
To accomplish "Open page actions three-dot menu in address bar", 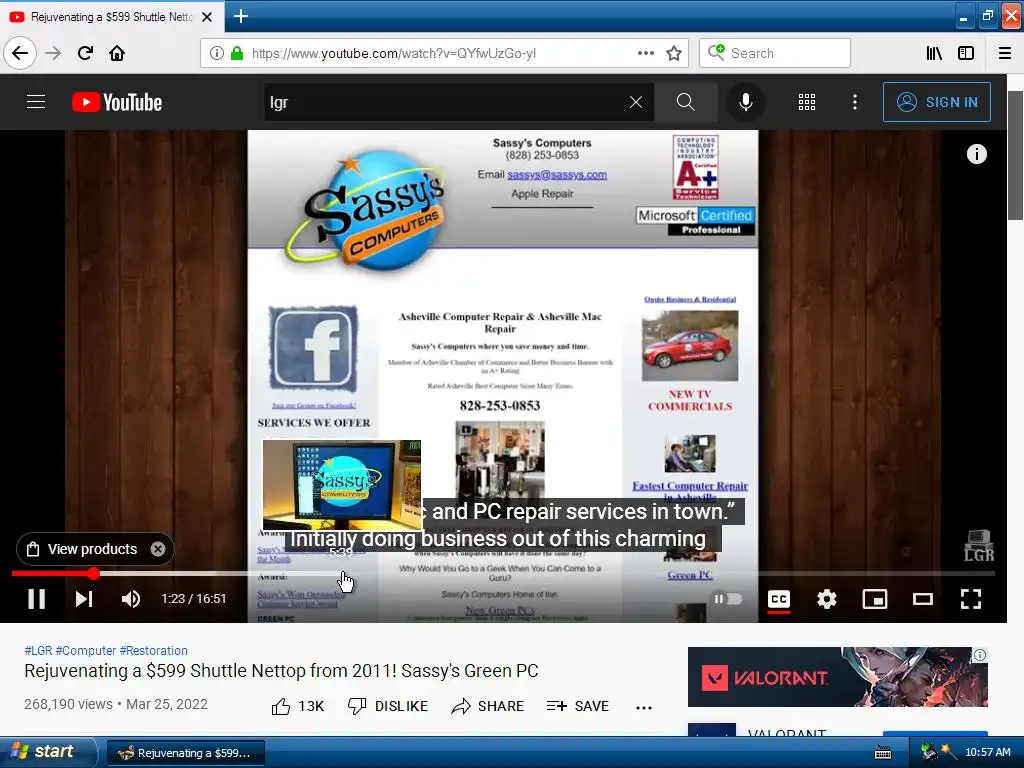I will click(646, 54).
